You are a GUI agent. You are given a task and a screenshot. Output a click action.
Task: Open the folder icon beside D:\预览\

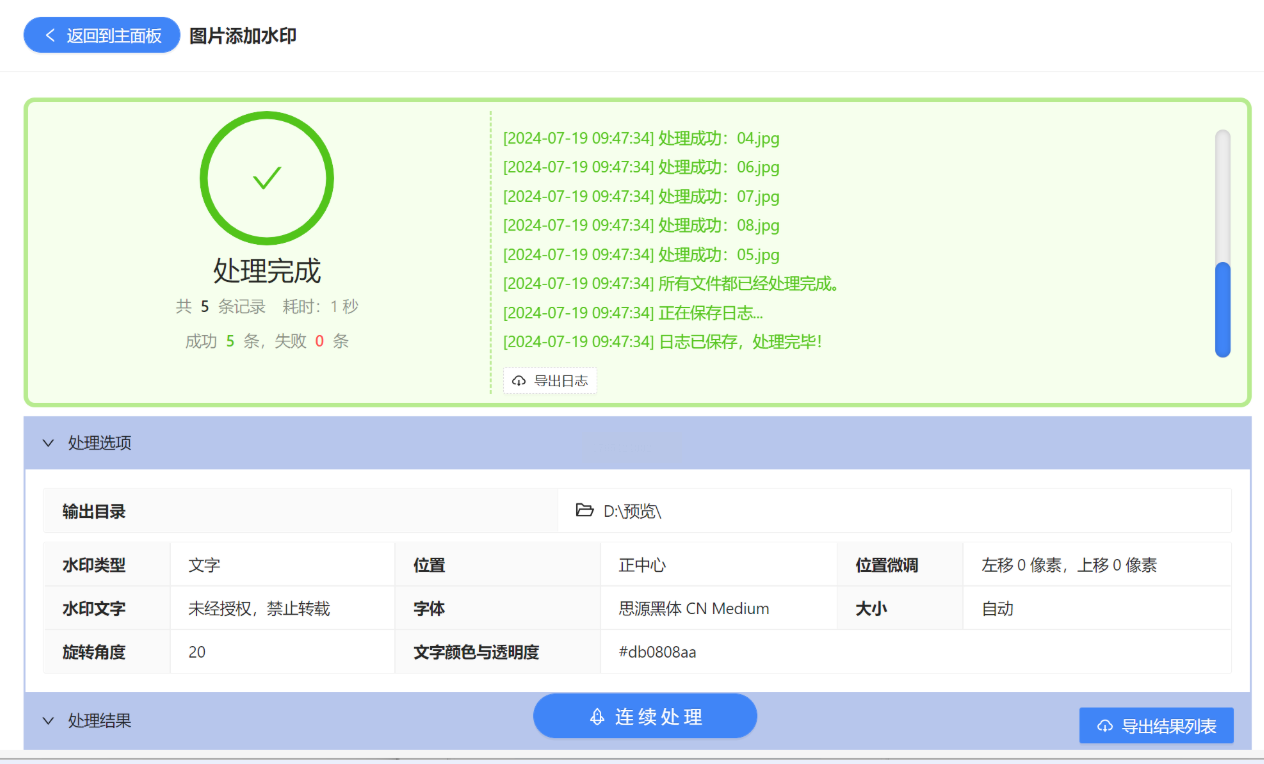coord(585,511)
